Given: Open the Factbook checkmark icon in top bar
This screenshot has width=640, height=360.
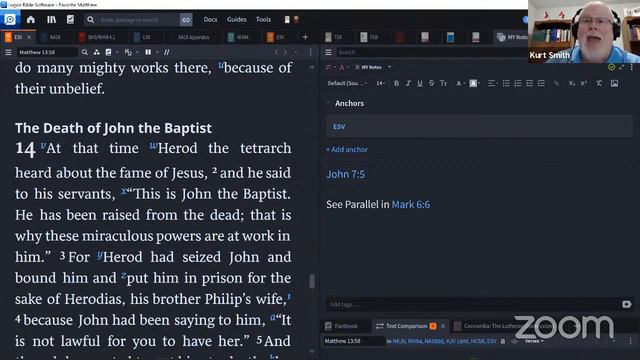Looking at the screenshot, I should [x=70, y=19].
